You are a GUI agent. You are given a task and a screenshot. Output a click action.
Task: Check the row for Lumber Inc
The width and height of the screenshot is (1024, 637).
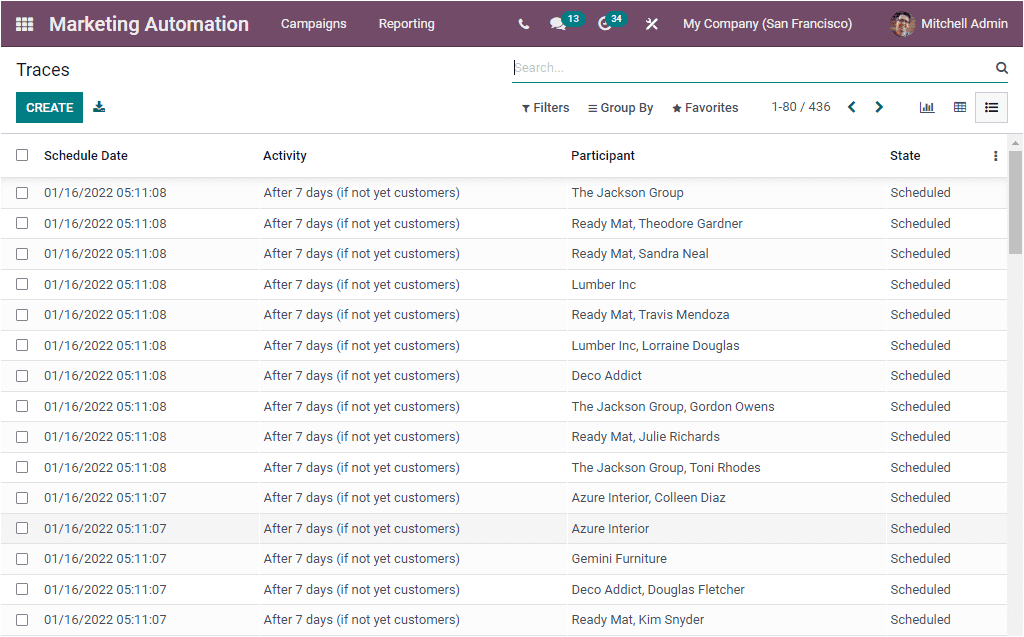click(x=22, y=284)
